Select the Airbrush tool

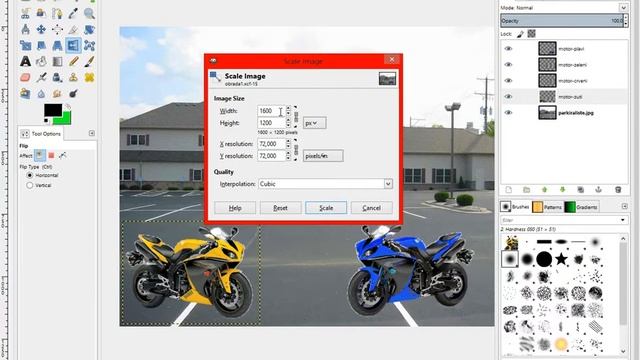[41, 77]
